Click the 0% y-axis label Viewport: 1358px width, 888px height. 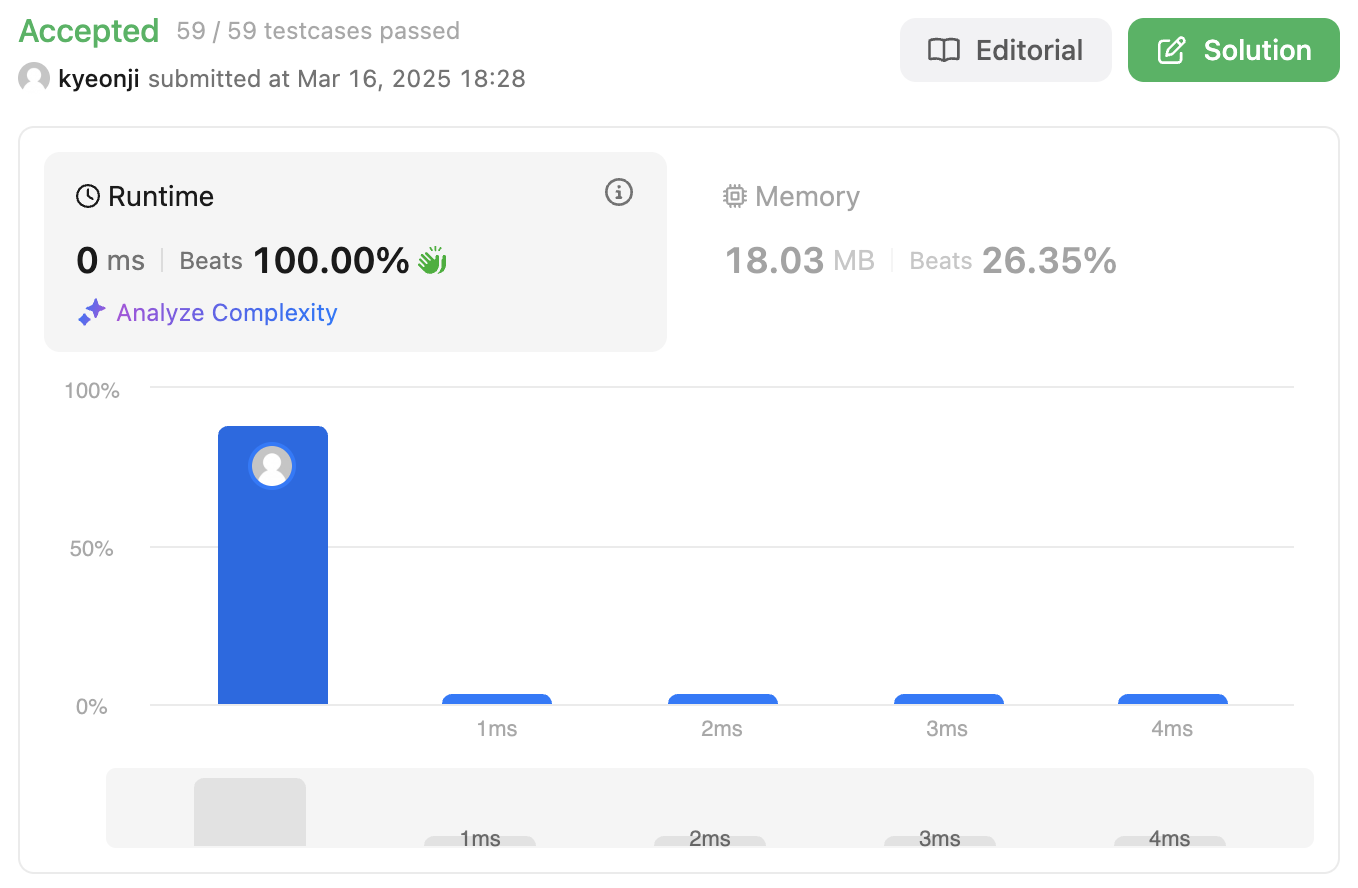click(x=91, y=706)
